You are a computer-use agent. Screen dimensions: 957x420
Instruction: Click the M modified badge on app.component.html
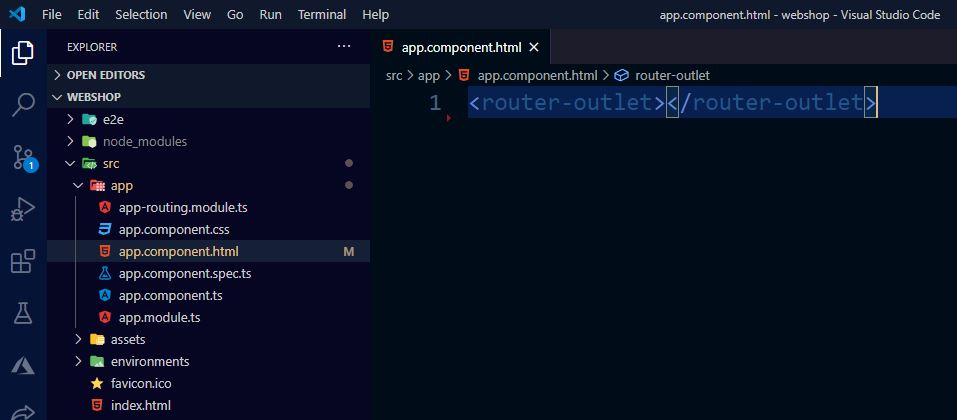pyautogui.click(x=348, y=252)
